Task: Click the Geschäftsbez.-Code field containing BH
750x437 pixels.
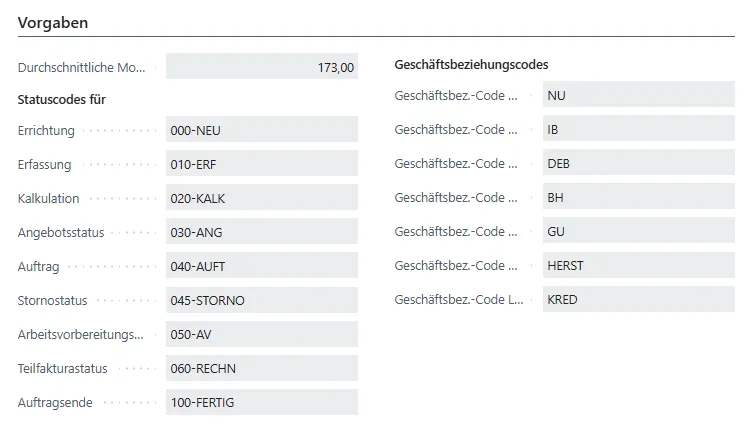Action: coord(638,198)
